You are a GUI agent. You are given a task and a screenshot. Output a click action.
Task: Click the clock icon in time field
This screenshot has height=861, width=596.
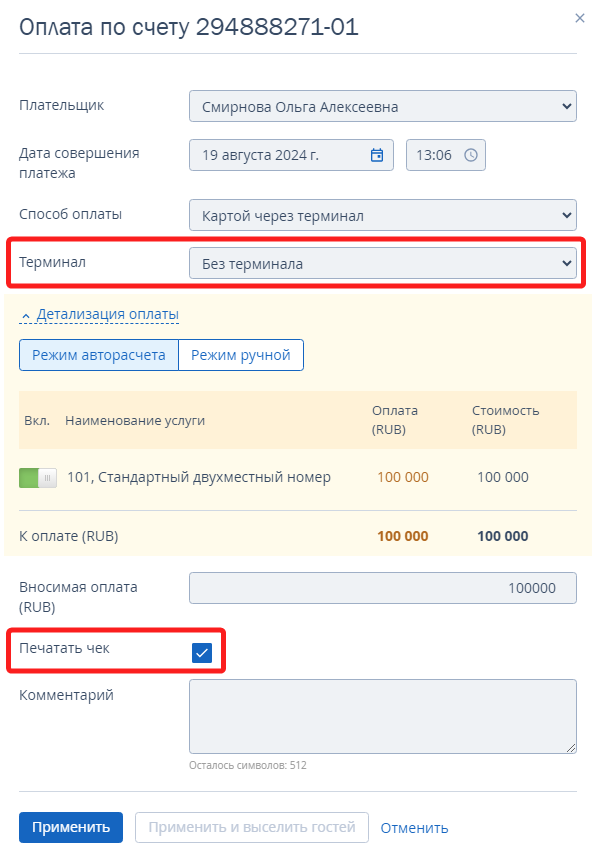(471, 155)
